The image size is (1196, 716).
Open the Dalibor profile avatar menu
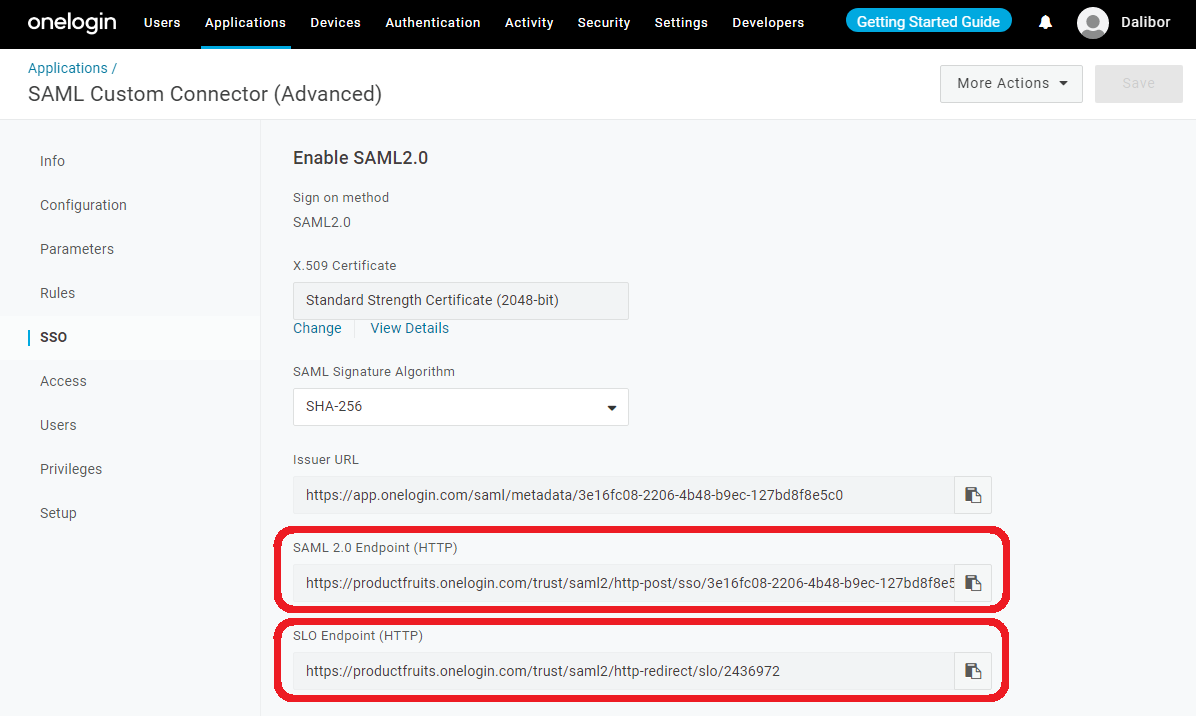(1093, 22)
